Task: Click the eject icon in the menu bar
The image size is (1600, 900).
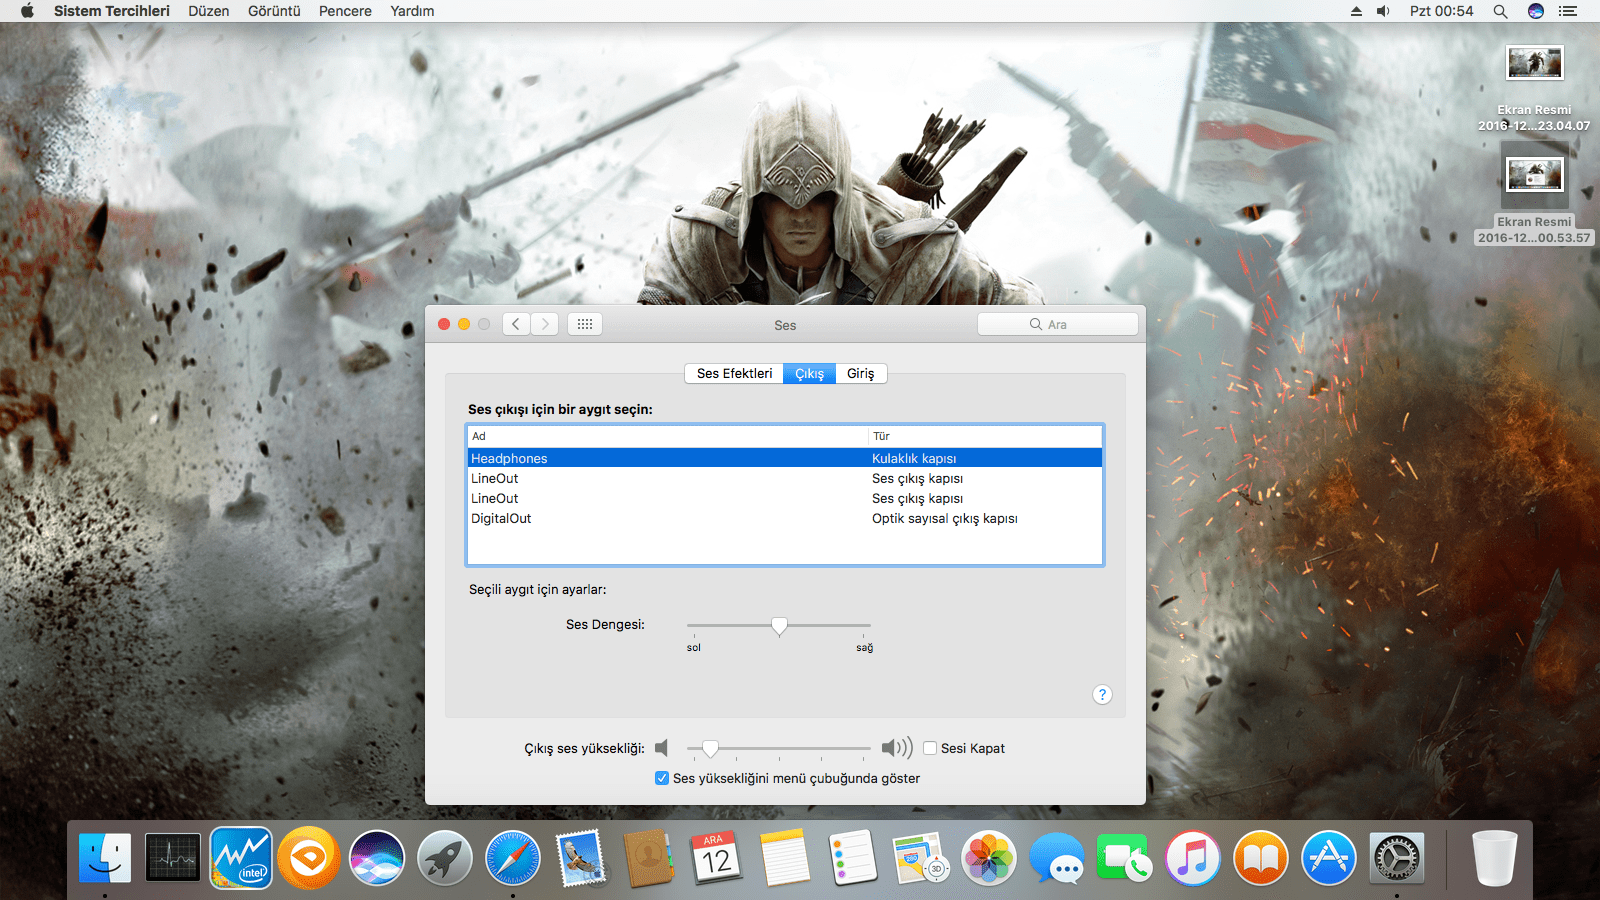Action: coord(1356,11)
